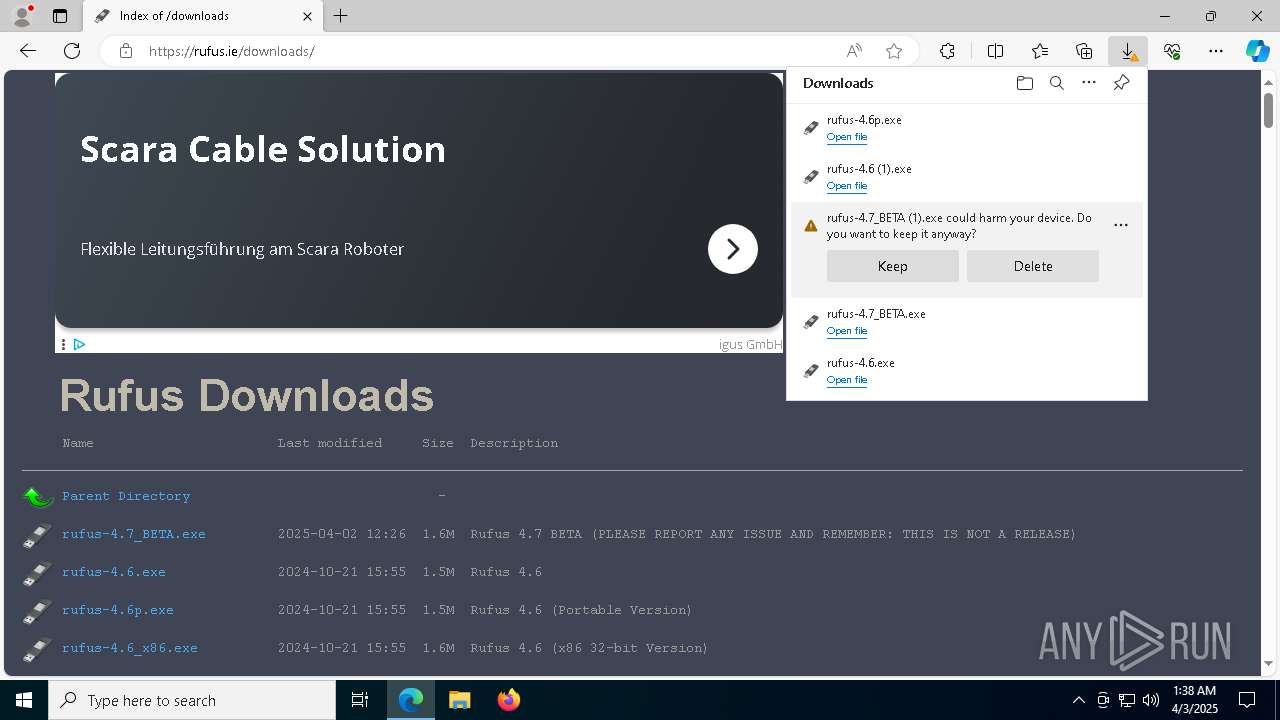Show hidden system tray icons
This screenshot has height=720, width=1280.
(1078, 700)
